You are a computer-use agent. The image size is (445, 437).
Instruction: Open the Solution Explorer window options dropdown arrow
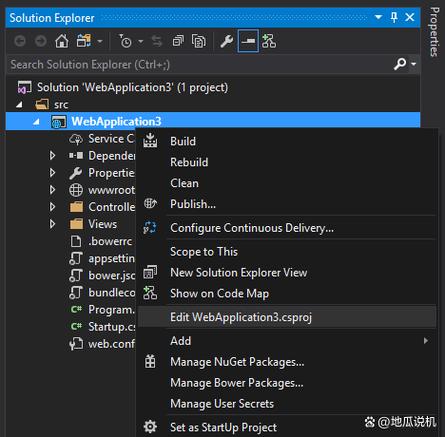click(378, 17)
